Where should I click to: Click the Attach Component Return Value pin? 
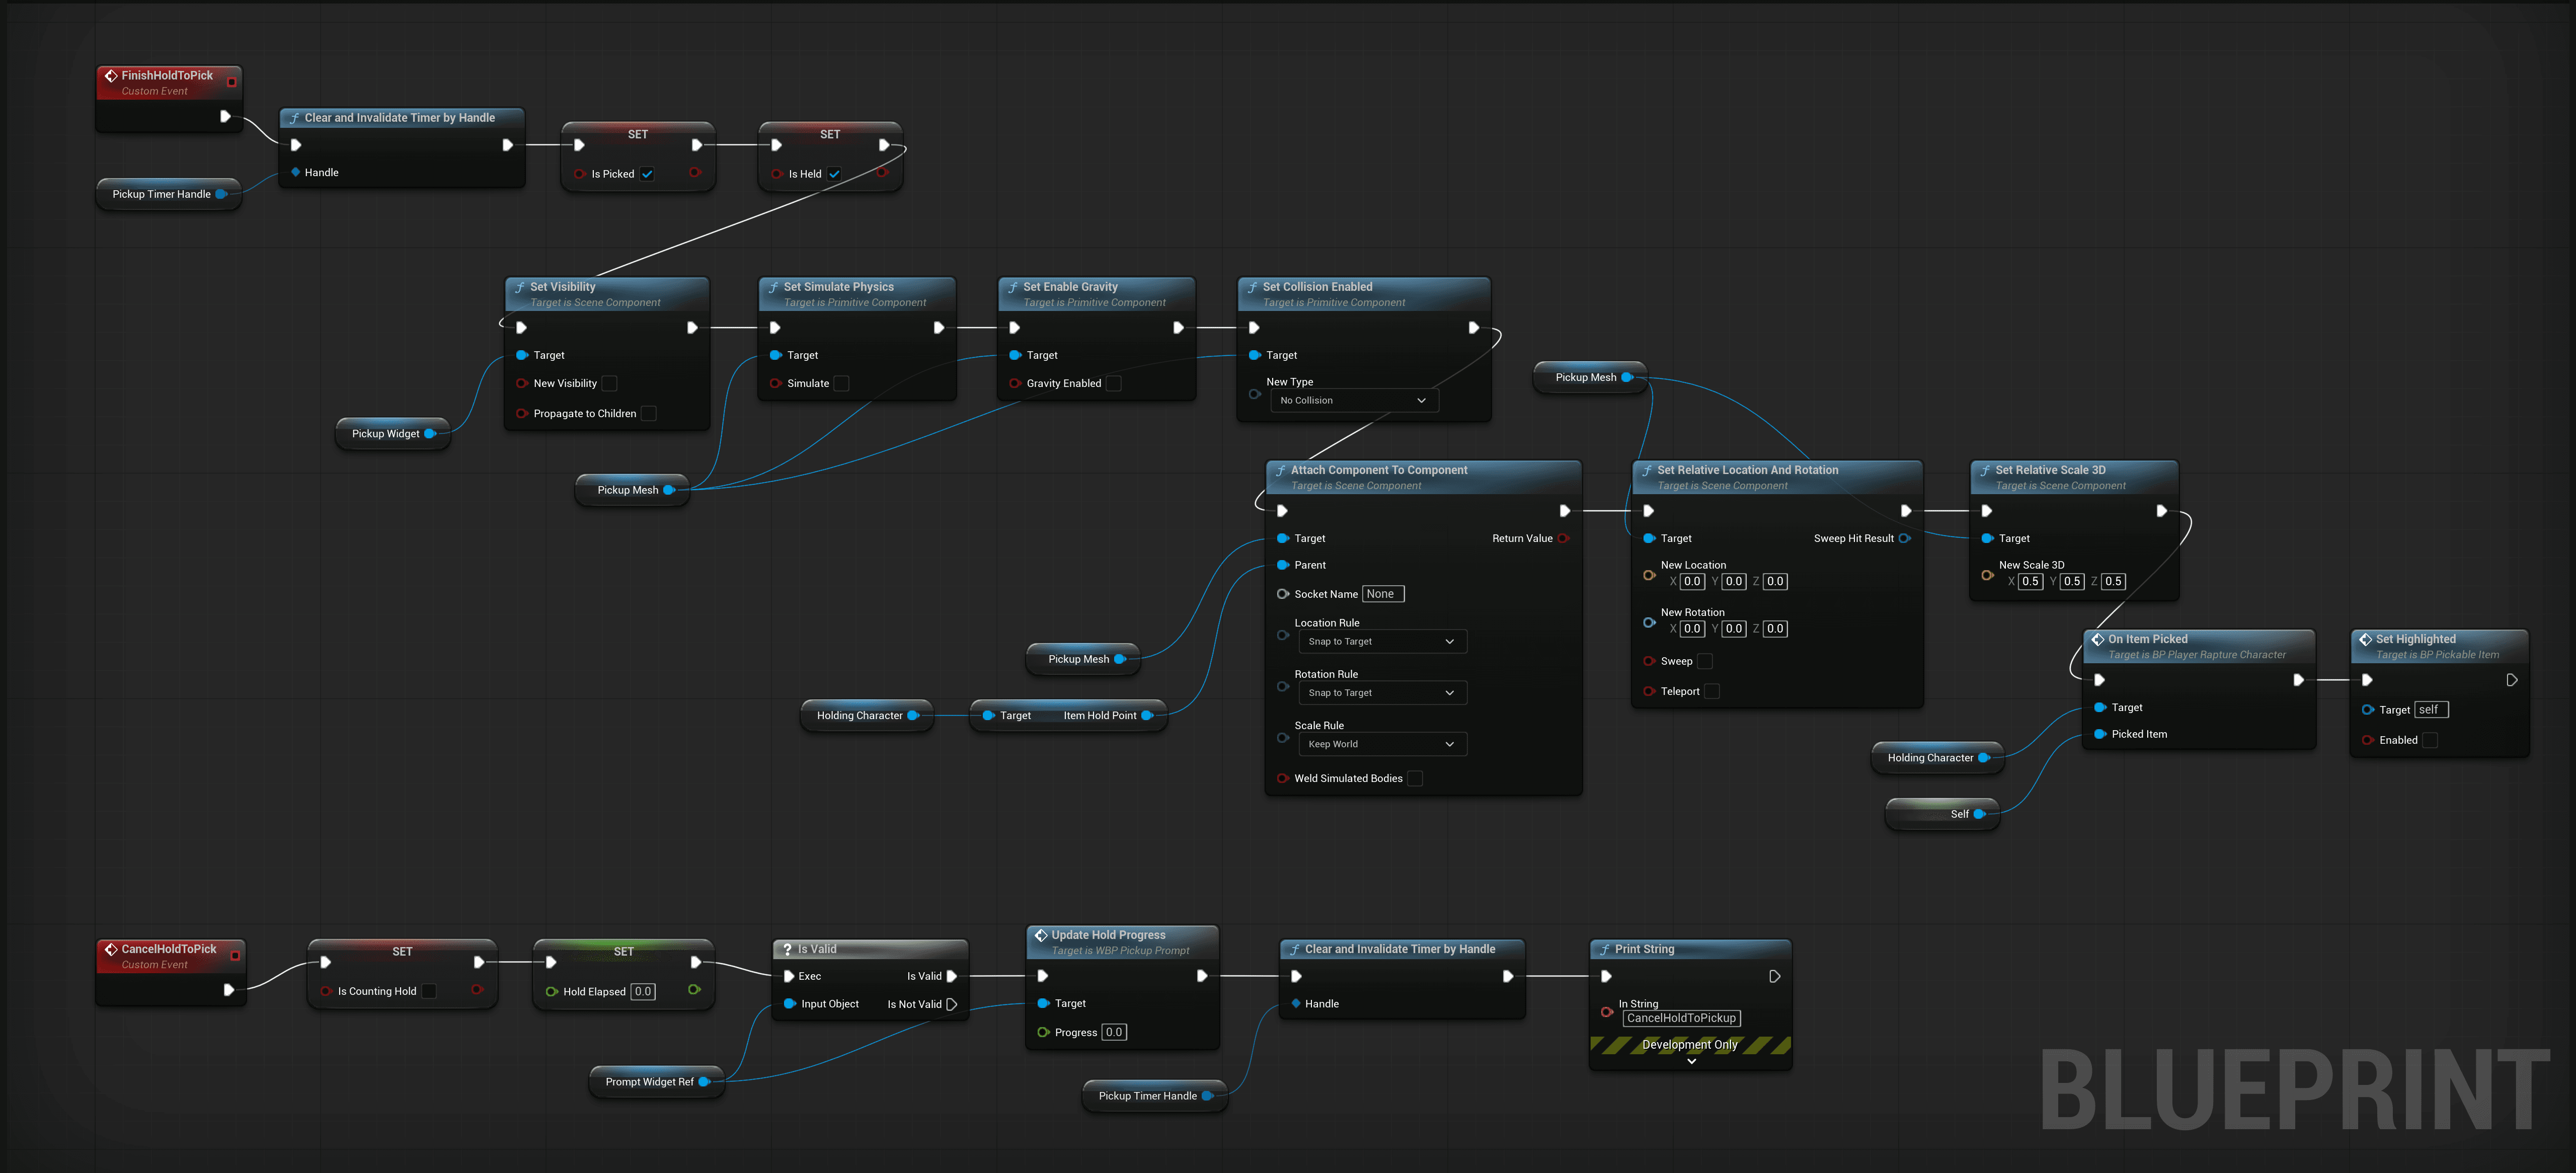[1563, 538]
